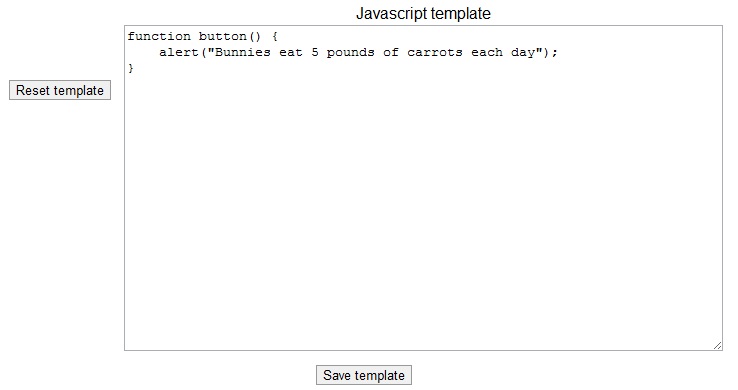This screenshot has height=390, width=738.
Task: Click the word "Bunnies" in the alert string
Action: 243,52
